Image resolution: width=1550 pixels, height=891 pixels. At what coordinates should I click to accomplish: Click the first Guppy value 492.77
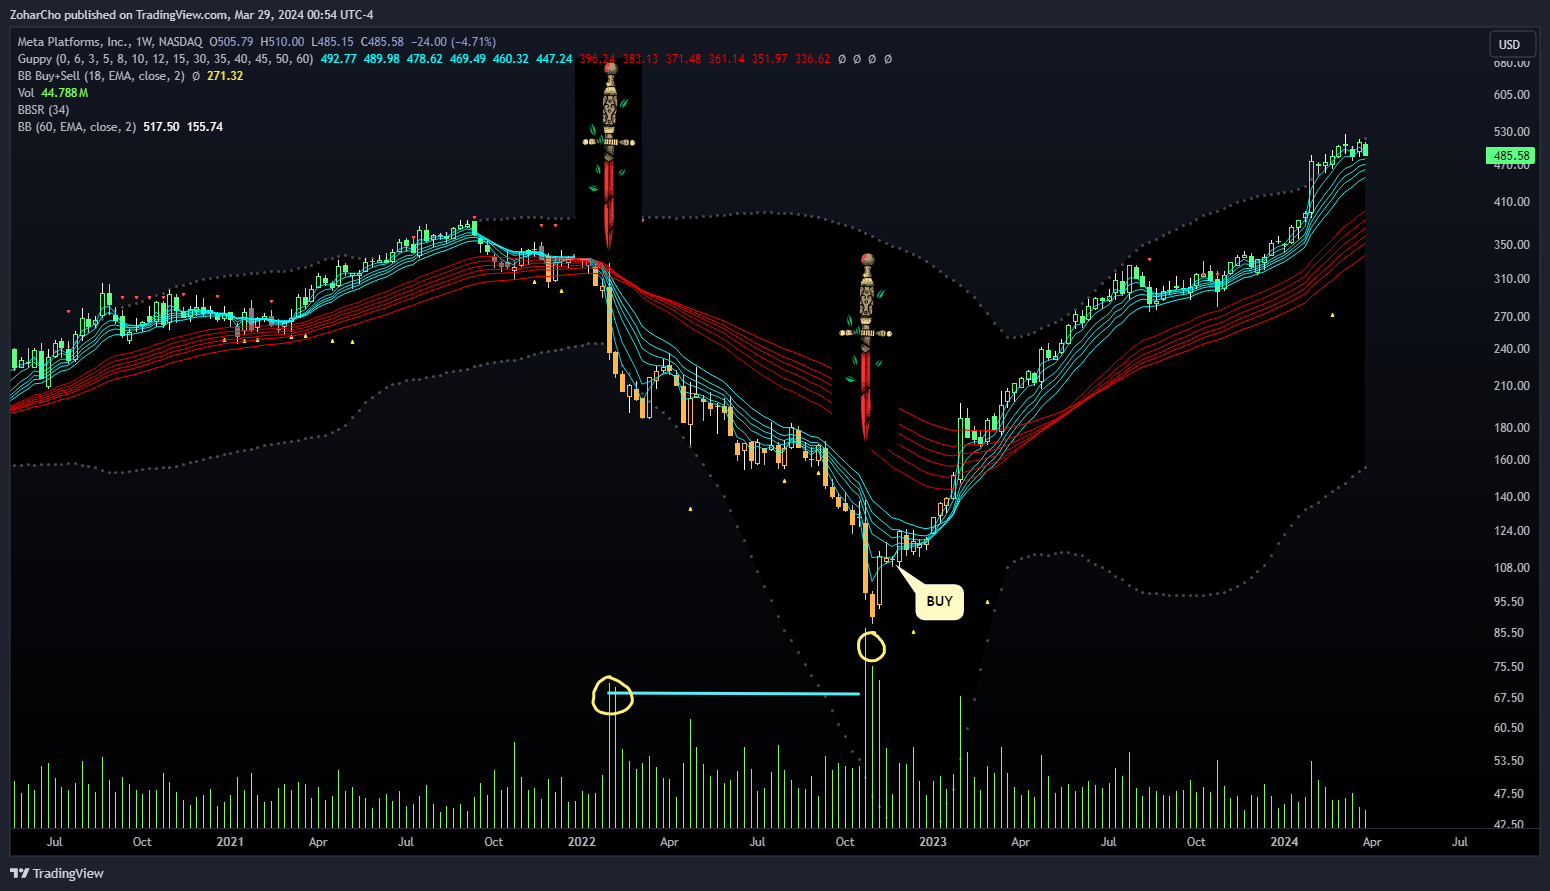click(339, 59)
